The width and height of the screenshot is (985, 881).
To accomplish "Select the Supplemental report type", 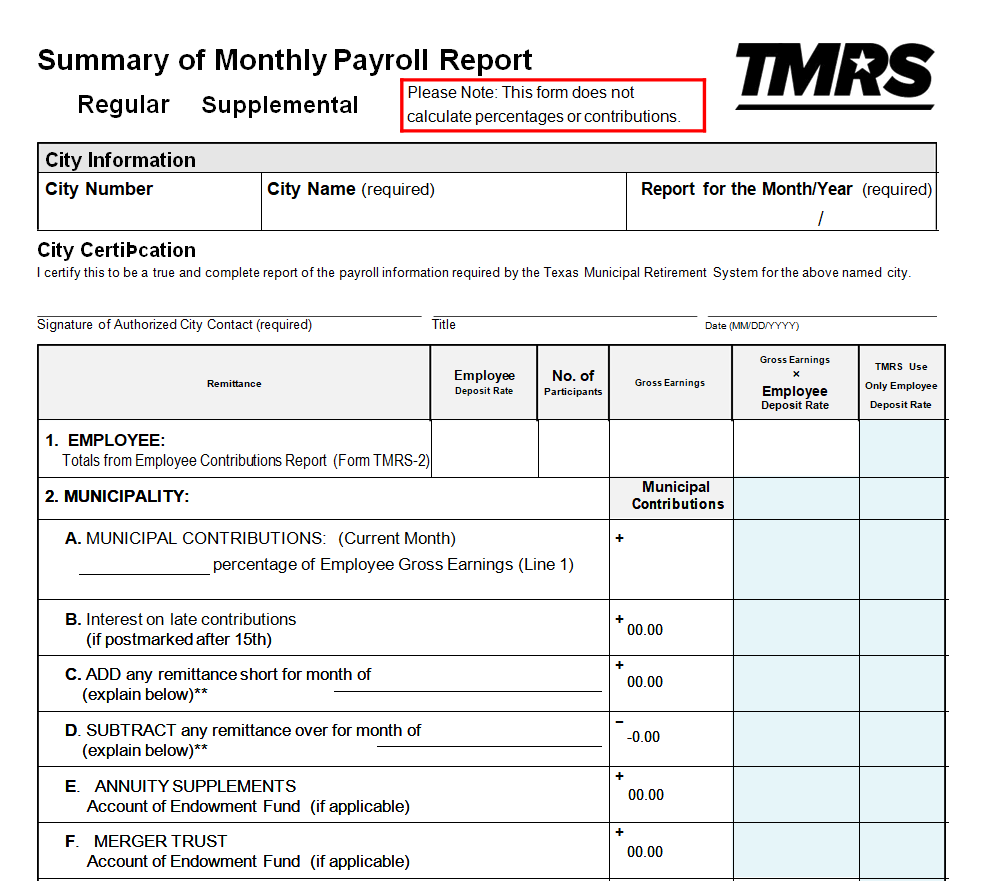I will pyautogui.click(x=279, y=105).
